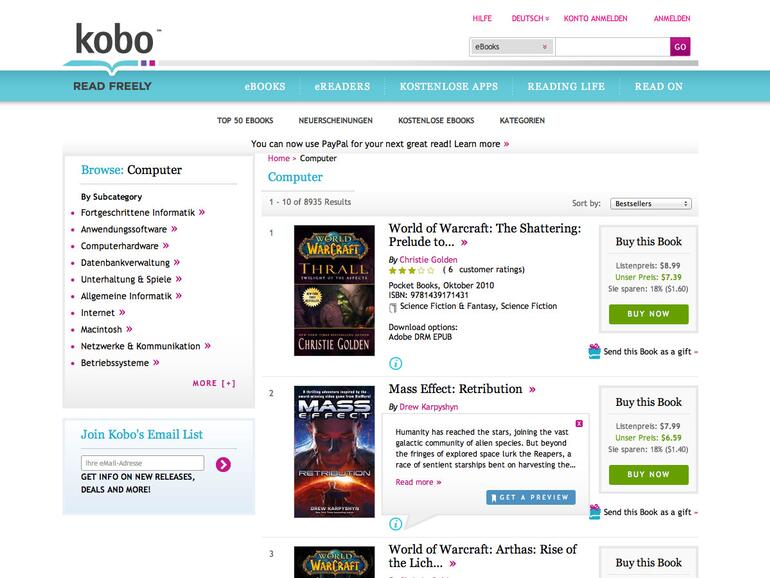Viewport: 770px width, 578px height.
Task: Close the Mass Effect description popup
Action: coord(579,424)
